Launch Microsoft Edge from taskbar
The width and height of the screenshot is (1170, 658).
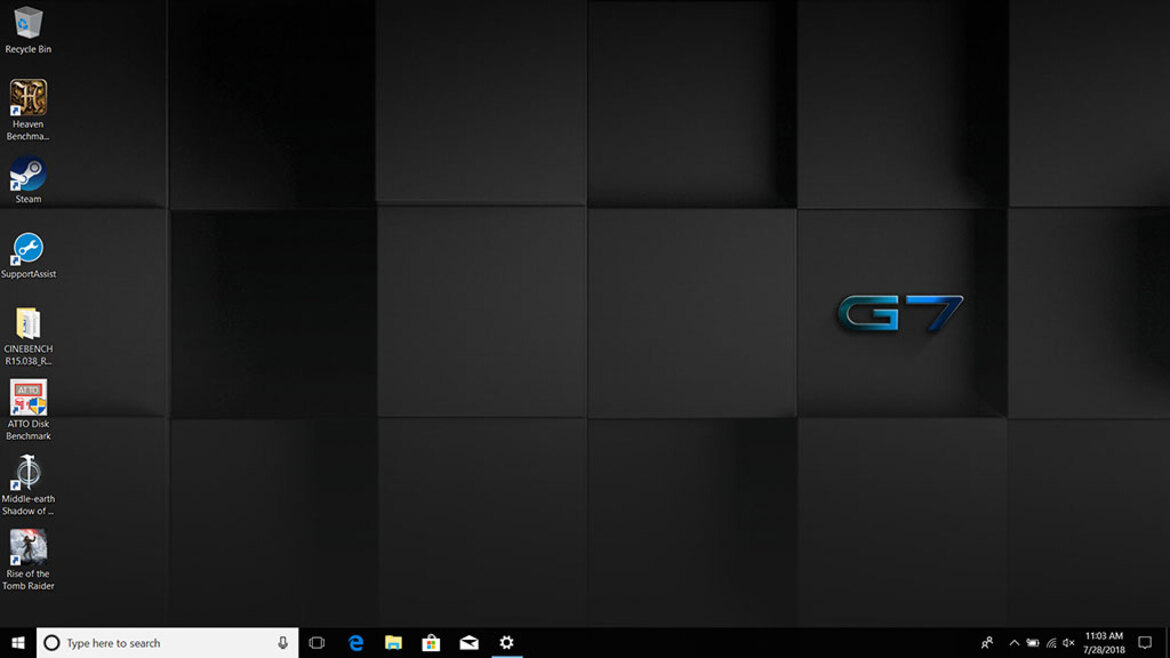[x=356, y=642]
